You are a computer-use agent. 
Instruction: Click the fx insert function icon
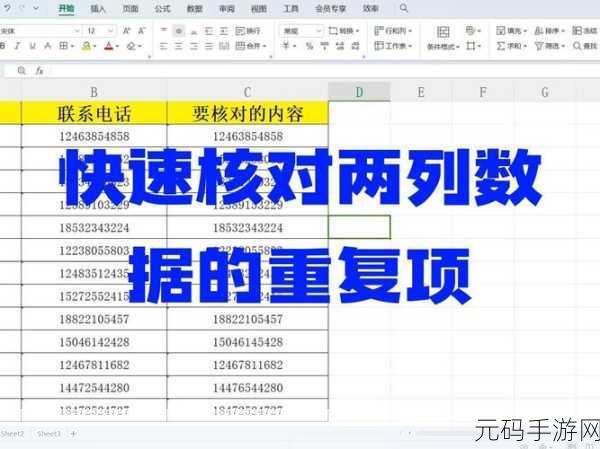pyautogui.click(x=39, y=70)
